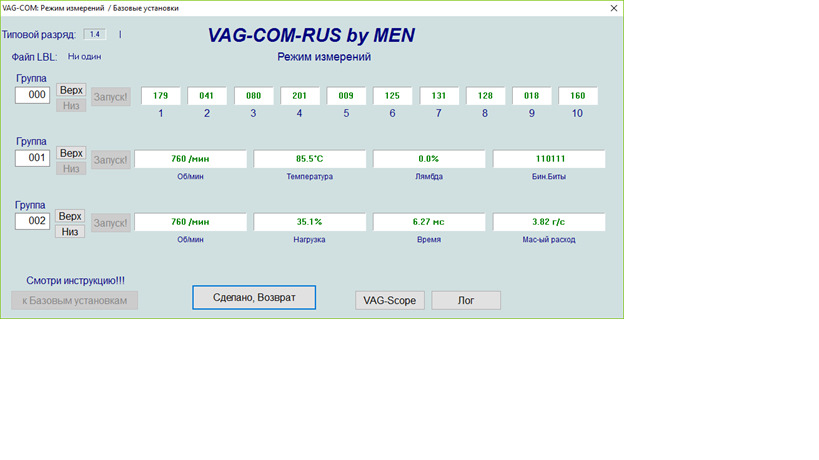Select value 018 in field 9

531,96
